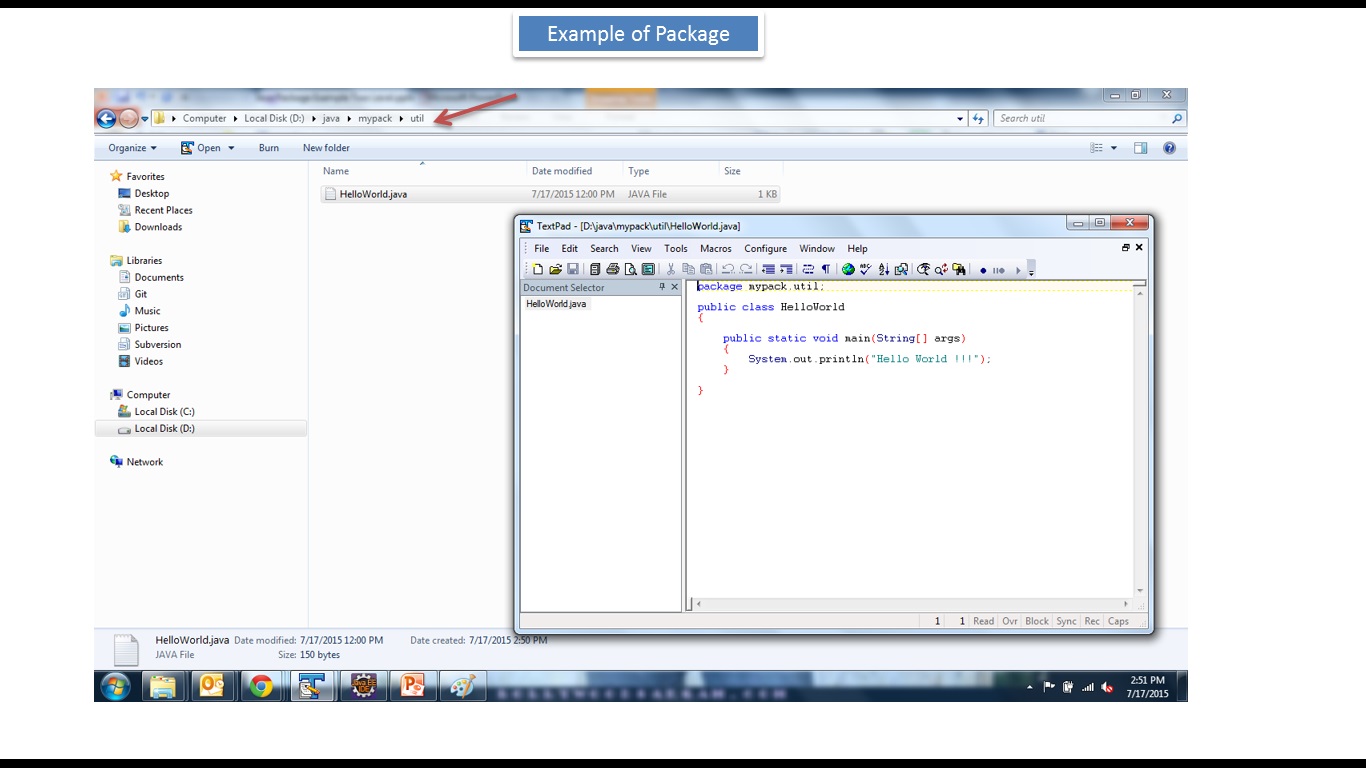Refresh the Explorer folder view
The width and height of the screenshot is (1366, 768).
pyautogui.click(x=979, y=118)
